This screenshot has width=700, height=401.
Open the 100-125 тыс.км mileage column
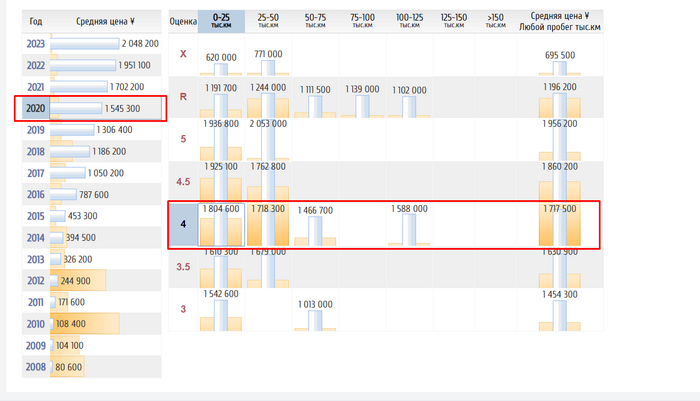(x=409, y=21)
